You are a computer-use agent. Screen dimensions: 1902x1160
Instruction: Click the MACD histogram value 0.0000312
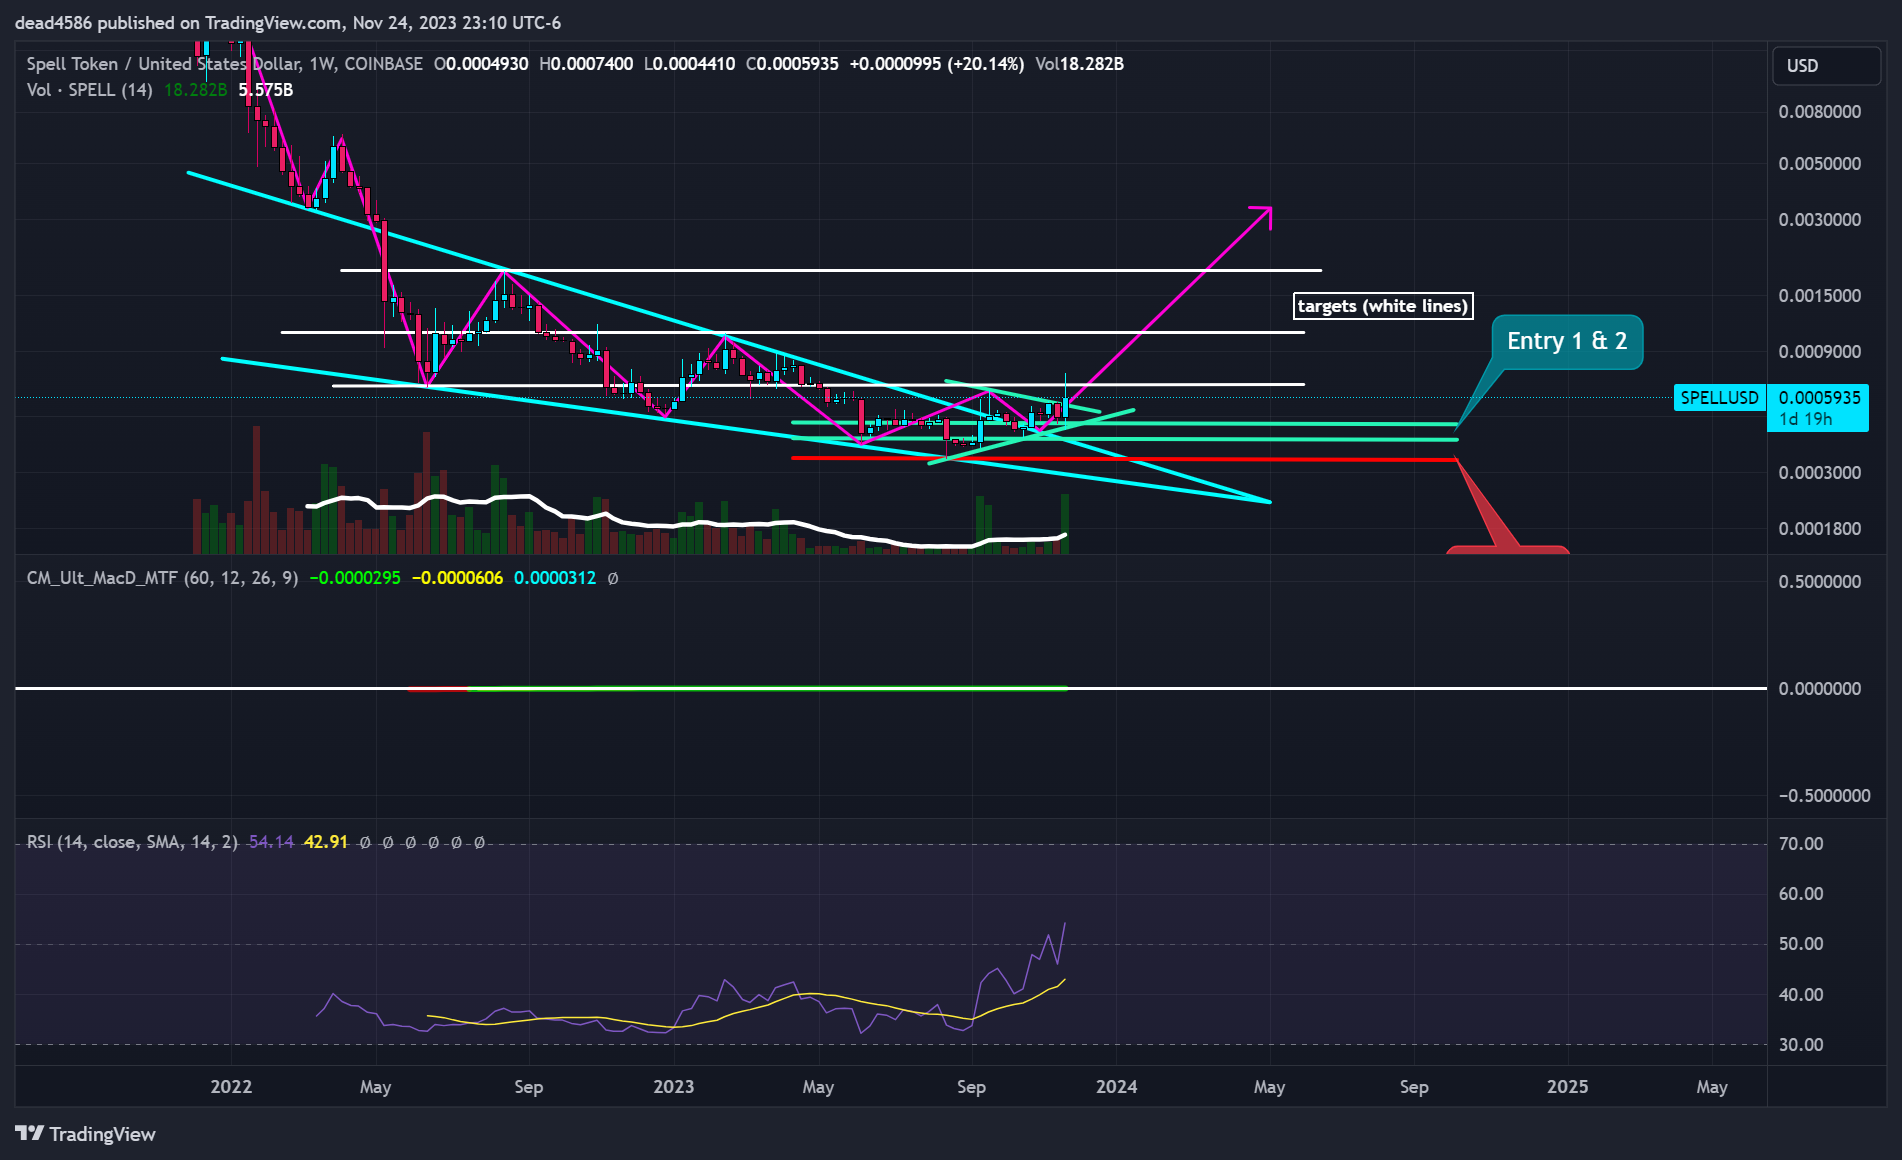click(x=555, y=578)
